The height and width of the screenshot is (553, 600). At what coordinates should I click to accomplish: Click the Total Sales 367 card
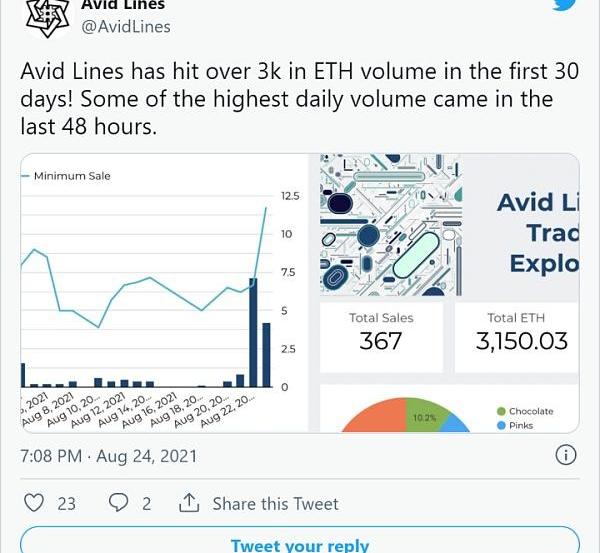click(381, 337)
